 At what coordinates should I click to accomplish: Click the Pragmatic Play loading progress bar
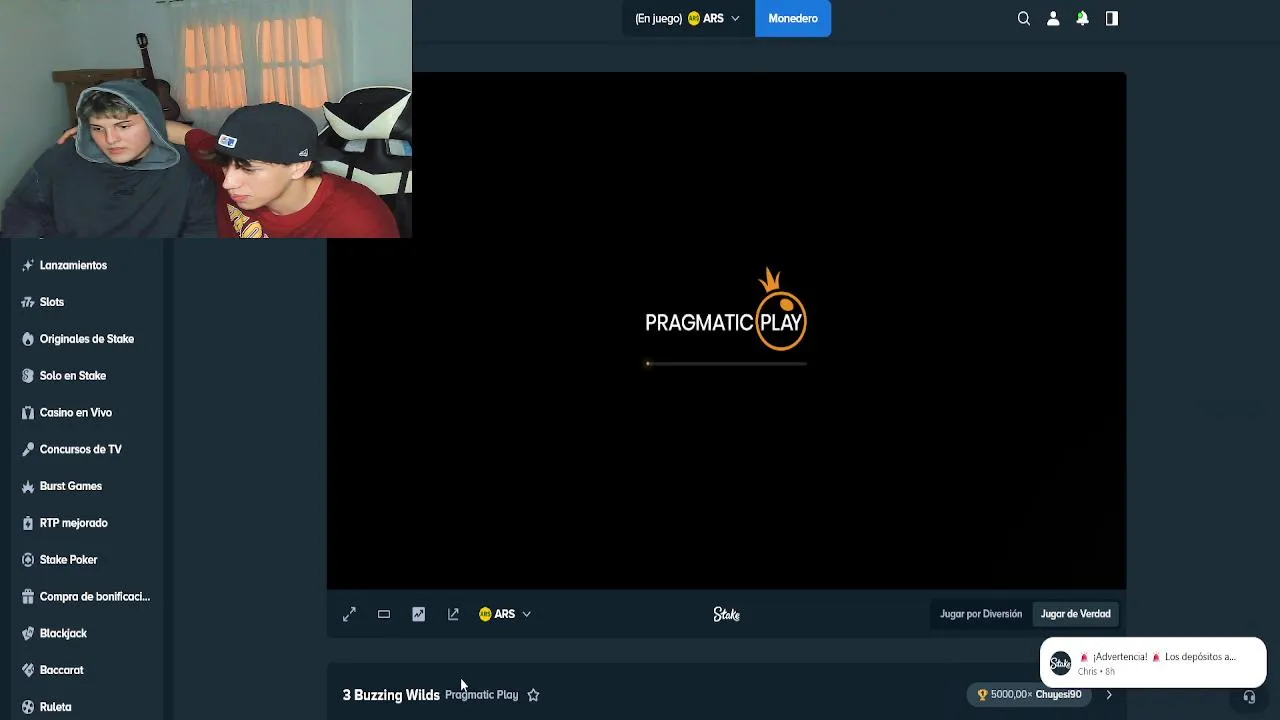click(x=726, y=364)
